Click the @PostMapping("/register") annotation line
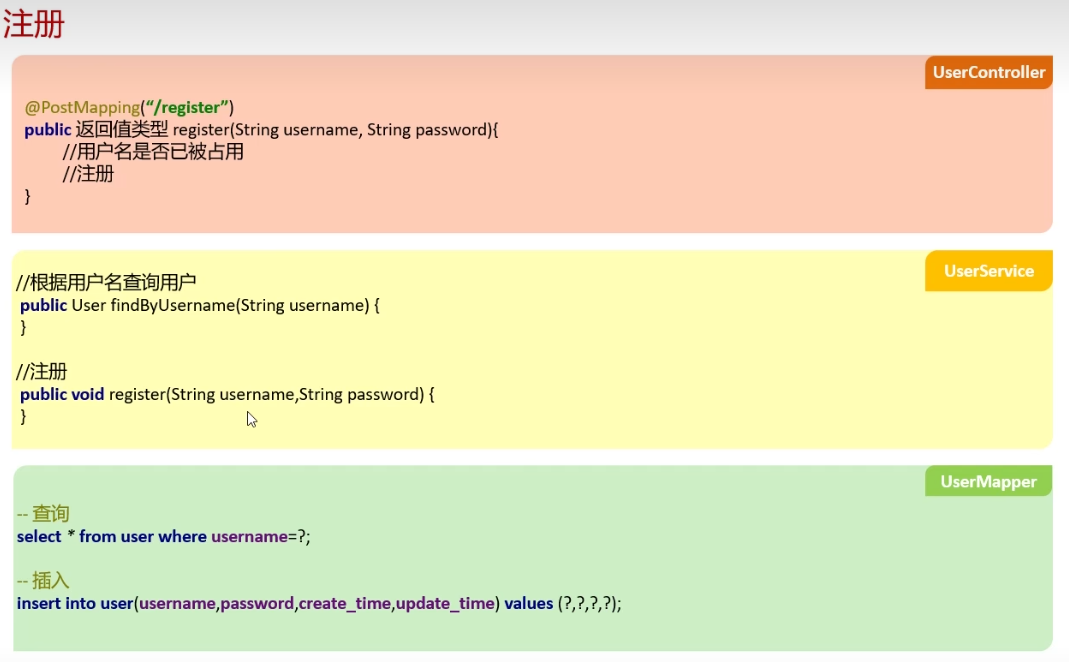Image resolution: width=1069 pixels, height=662 pixels. coord(129,107)
